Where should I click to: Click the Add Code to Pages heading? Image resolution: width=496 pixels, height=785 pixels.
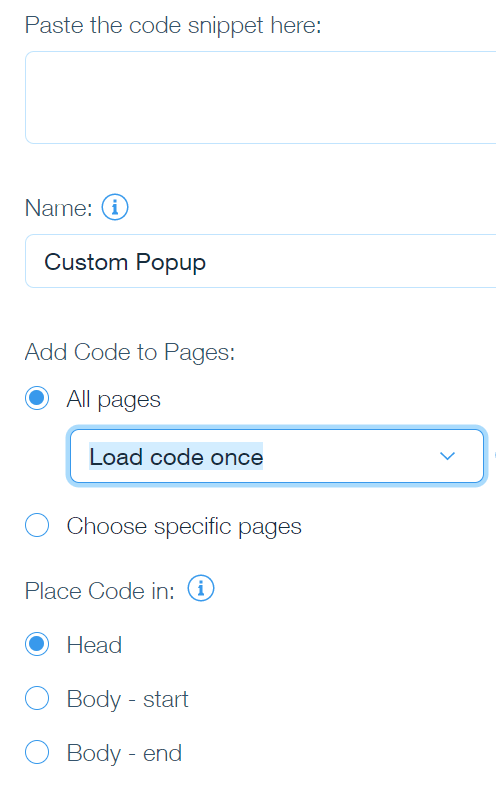[x=130, y=352]
